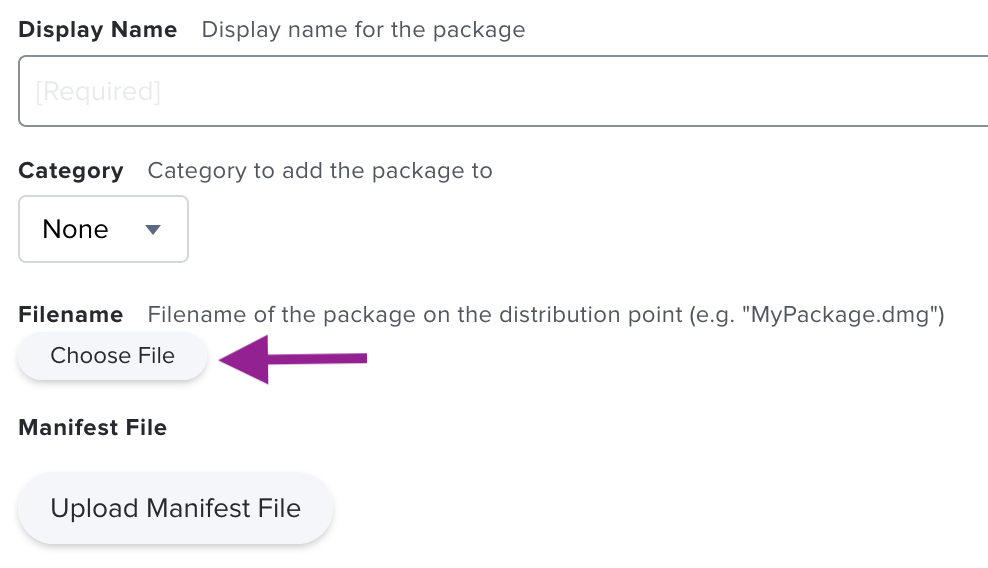Focus the Display Name text field
The height and width of the screenshot is (568, 988).
click(503, 91)
